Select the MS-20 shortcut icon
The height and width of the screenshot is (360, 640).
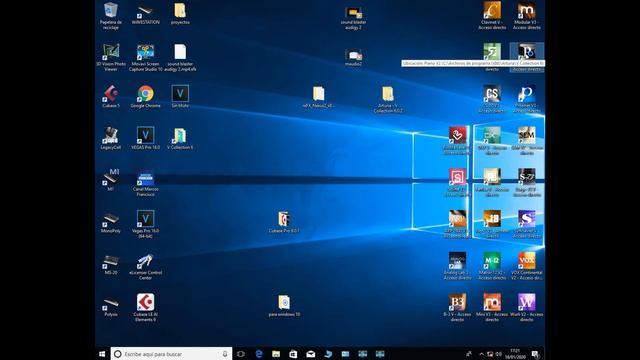click(111, 263)
